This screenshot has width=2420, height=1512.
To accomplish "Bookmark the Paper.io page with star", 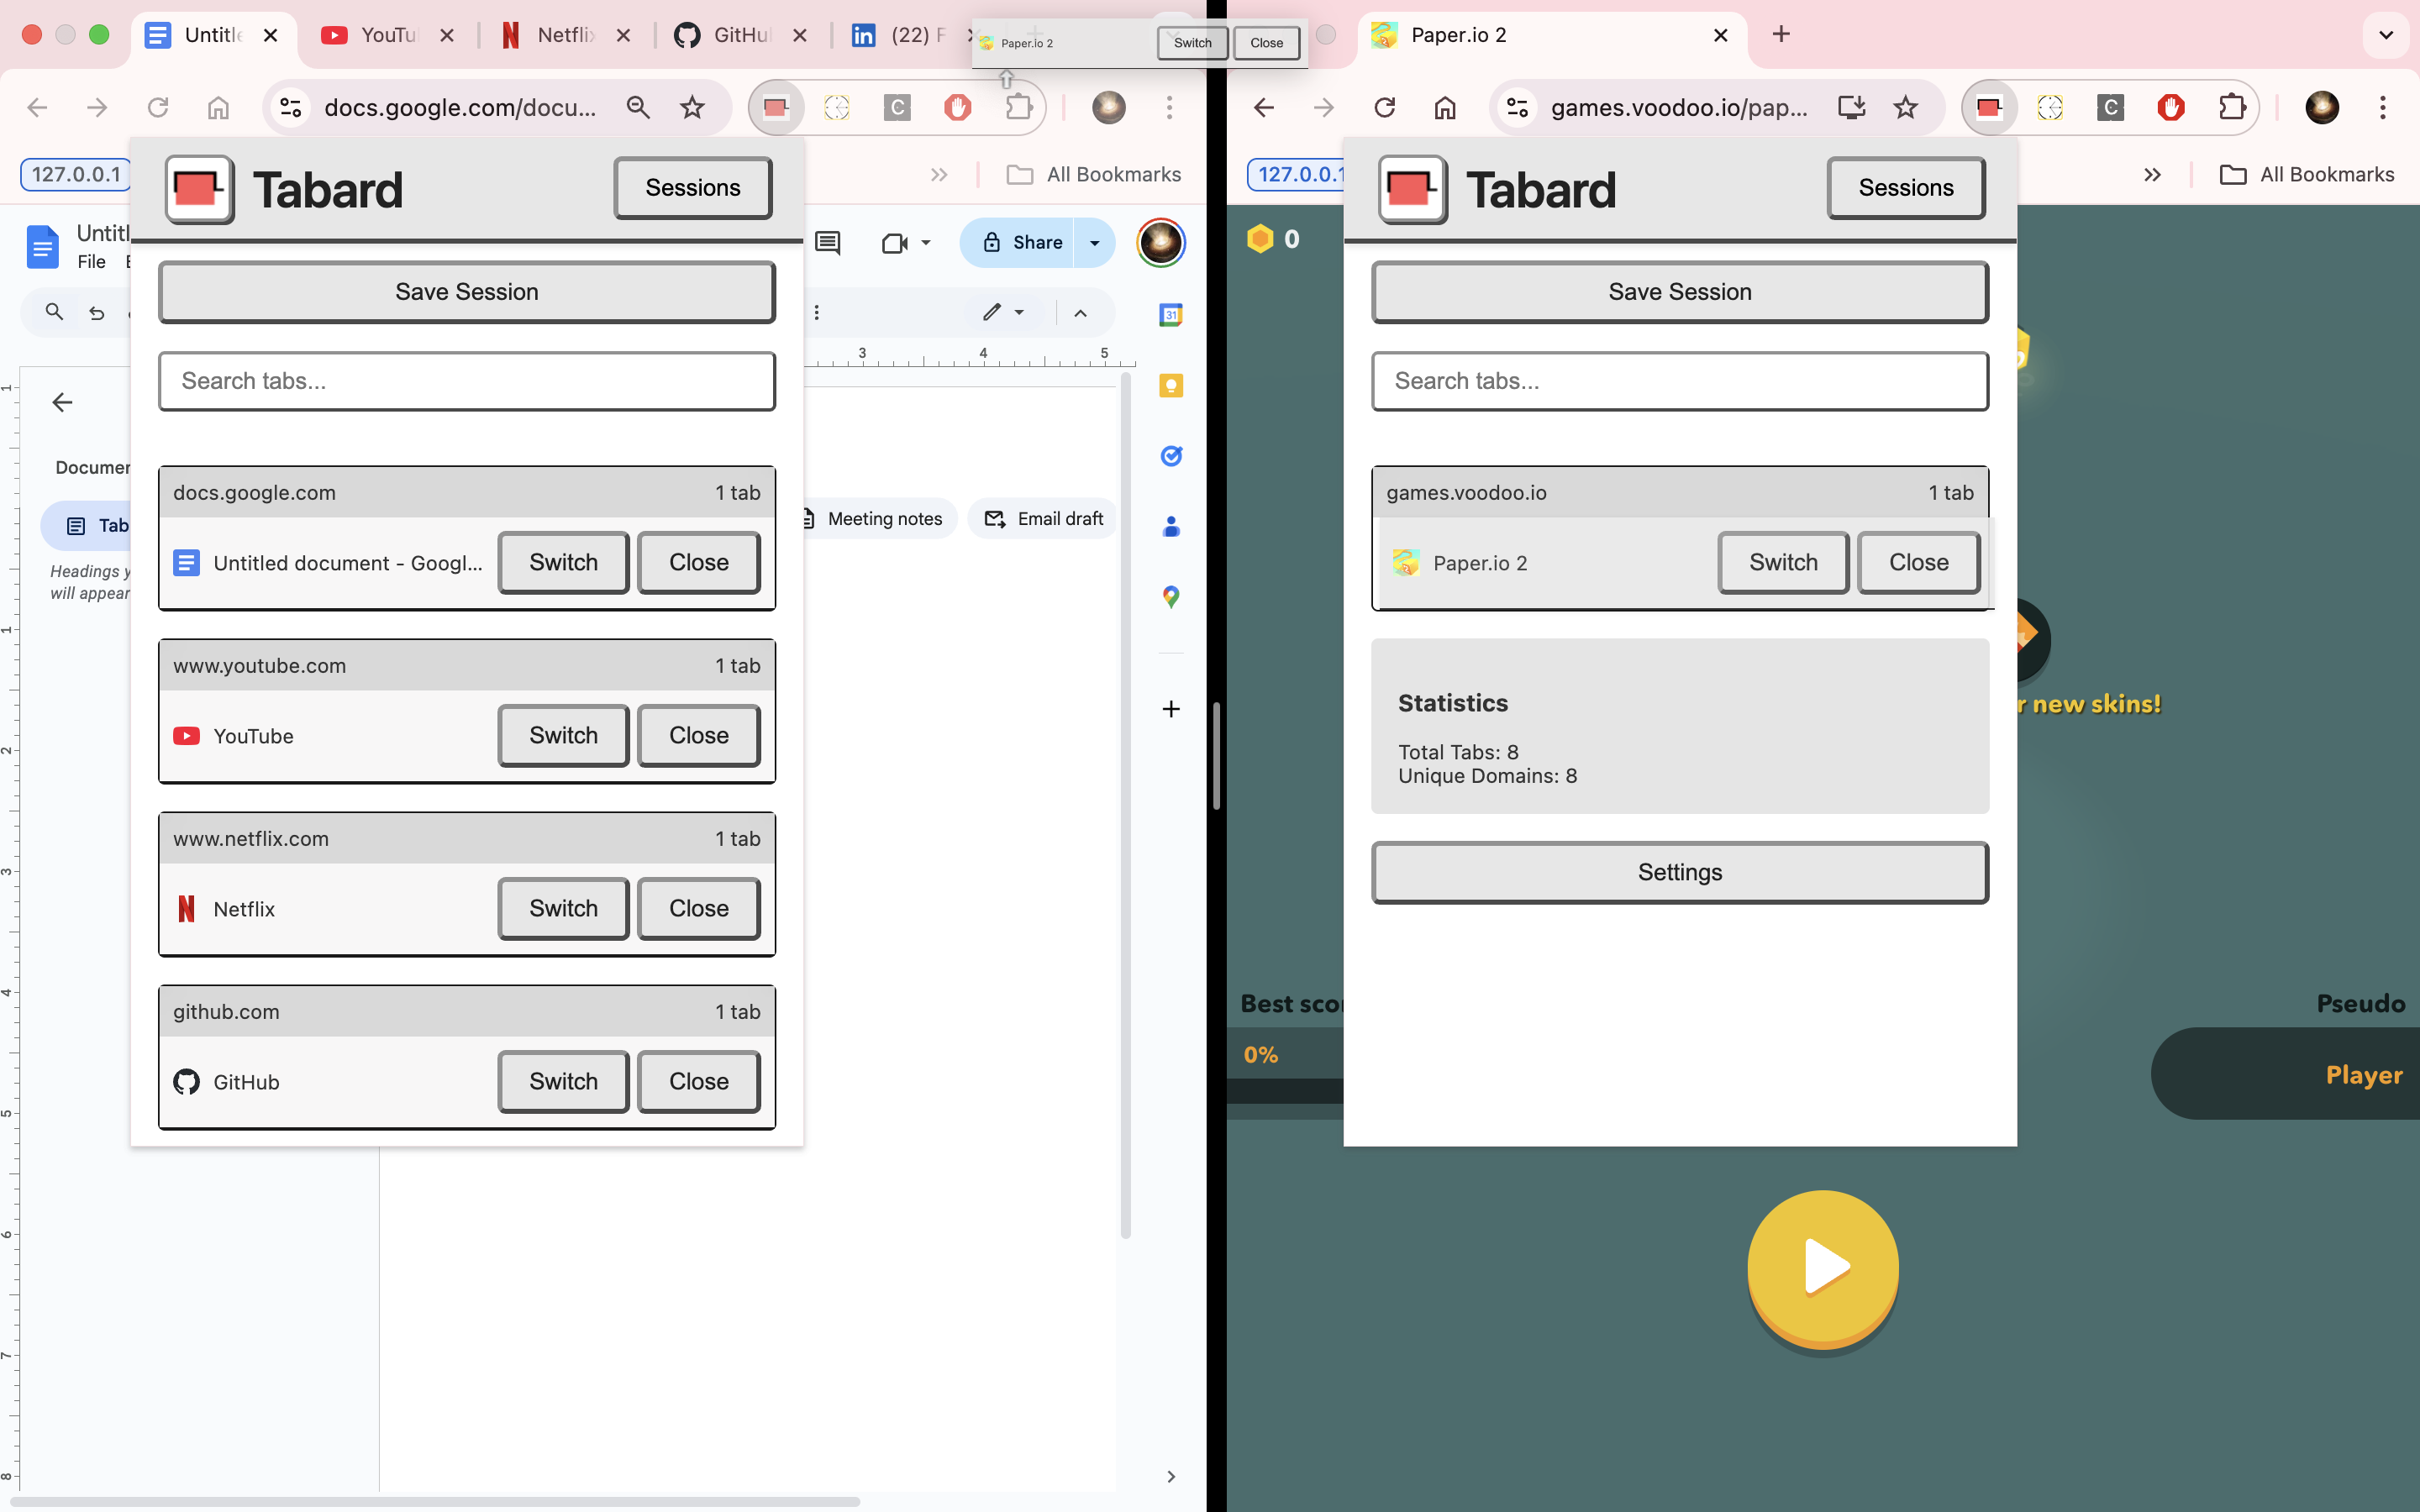I will pos(1906,107).
